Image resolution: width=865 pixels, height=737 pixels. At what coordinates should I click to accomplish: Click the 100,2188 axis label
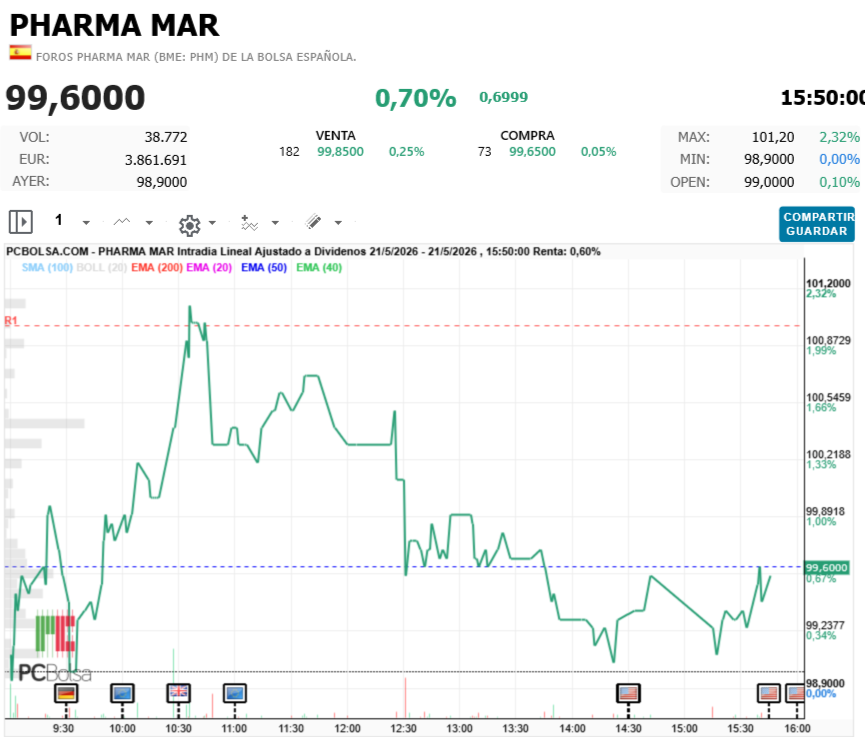pyautogui.click(x=828, y=454)
